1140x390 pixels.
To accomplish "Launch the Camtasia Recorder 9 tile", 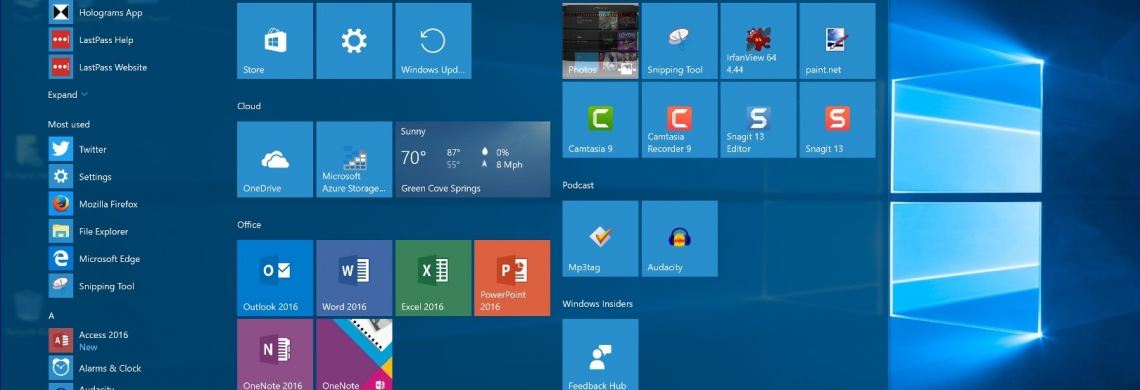I will click(x=680, y=120).
